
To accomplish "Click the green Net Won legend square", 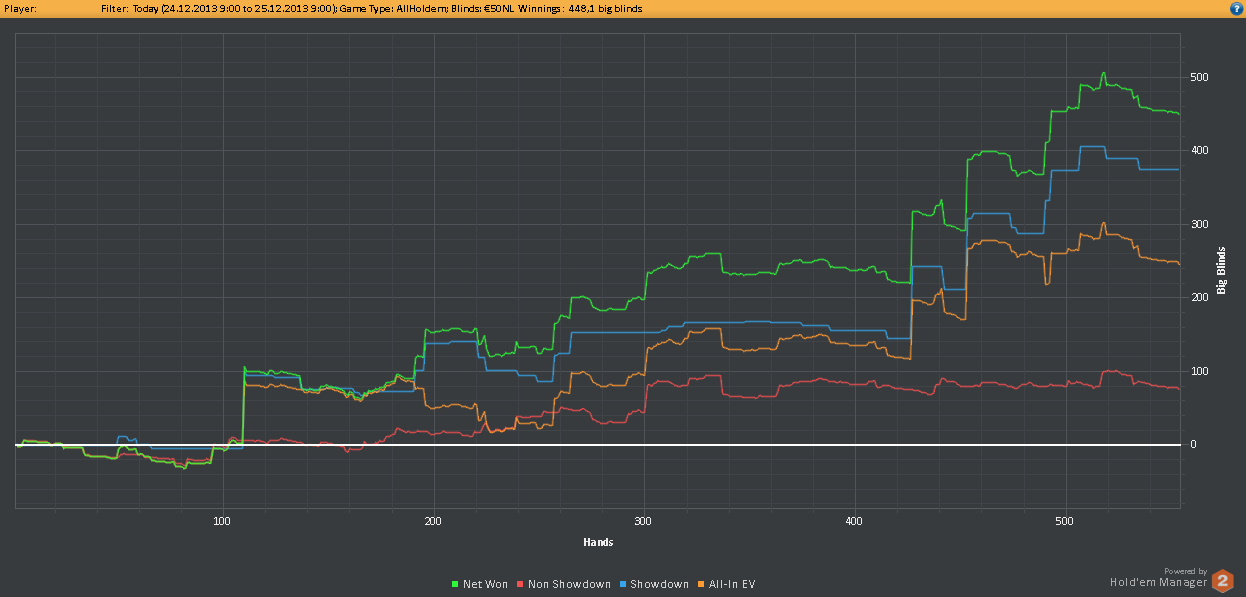I will (x=455, y=584).
